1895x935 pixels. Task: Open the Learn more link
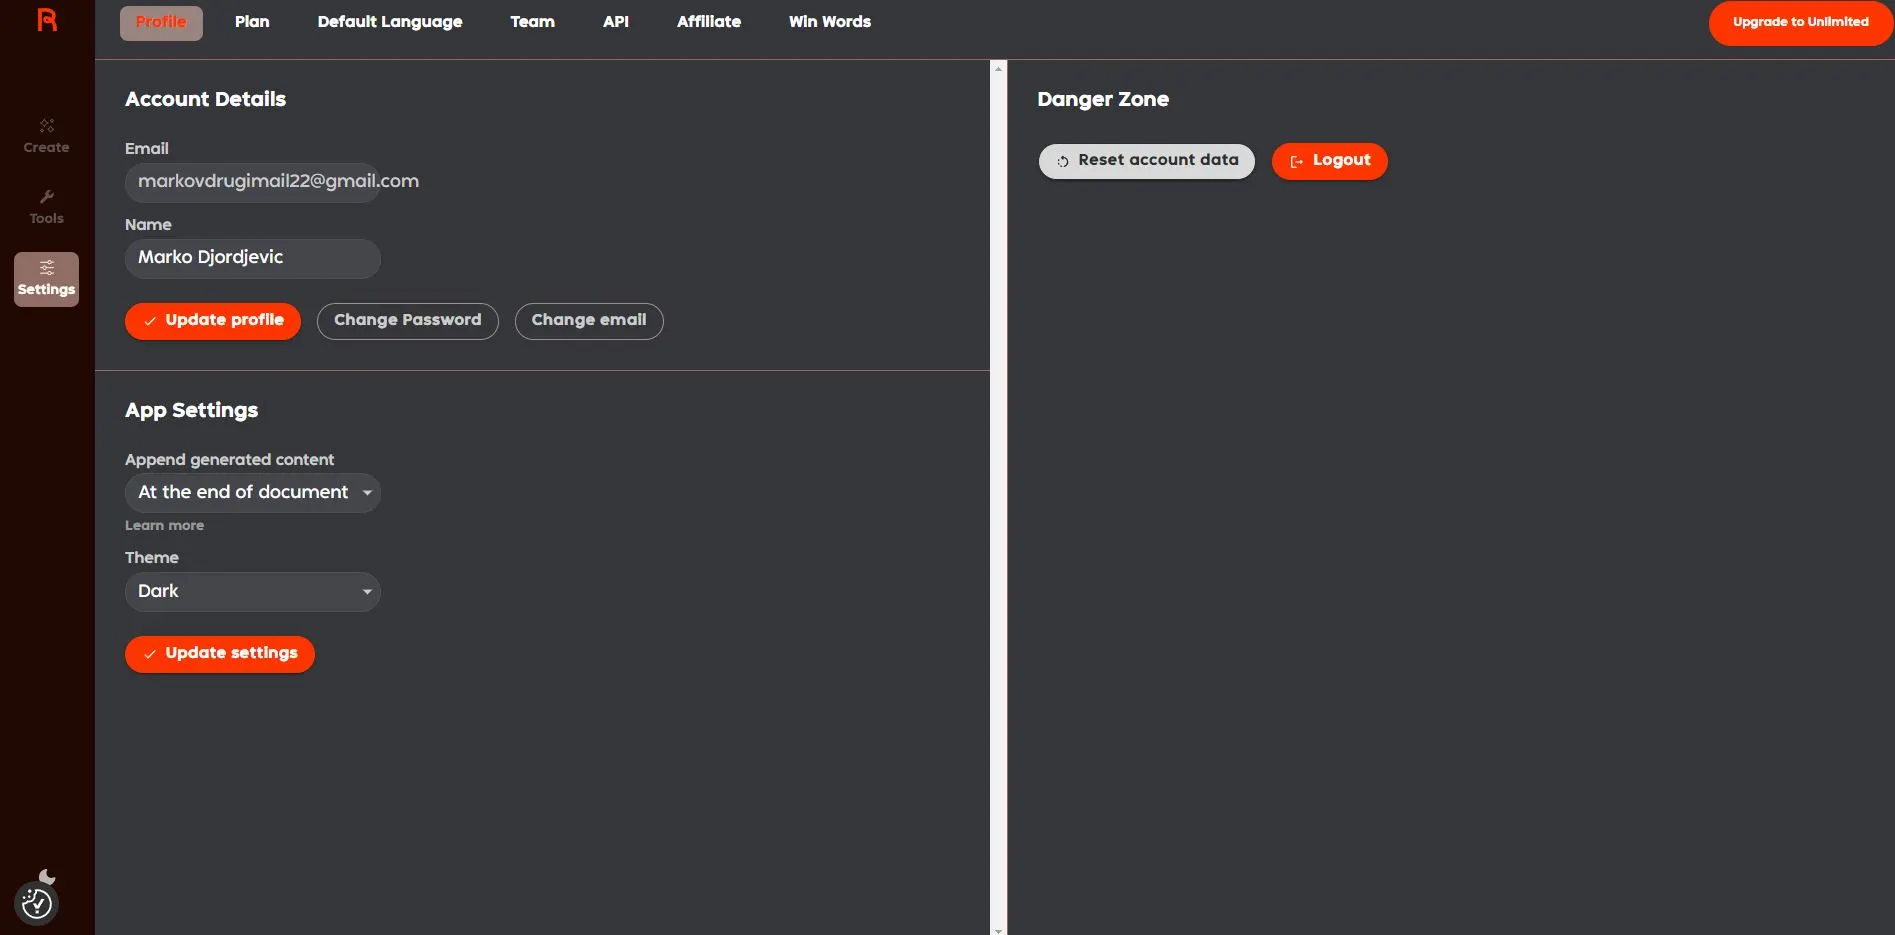tap(164, 526)
